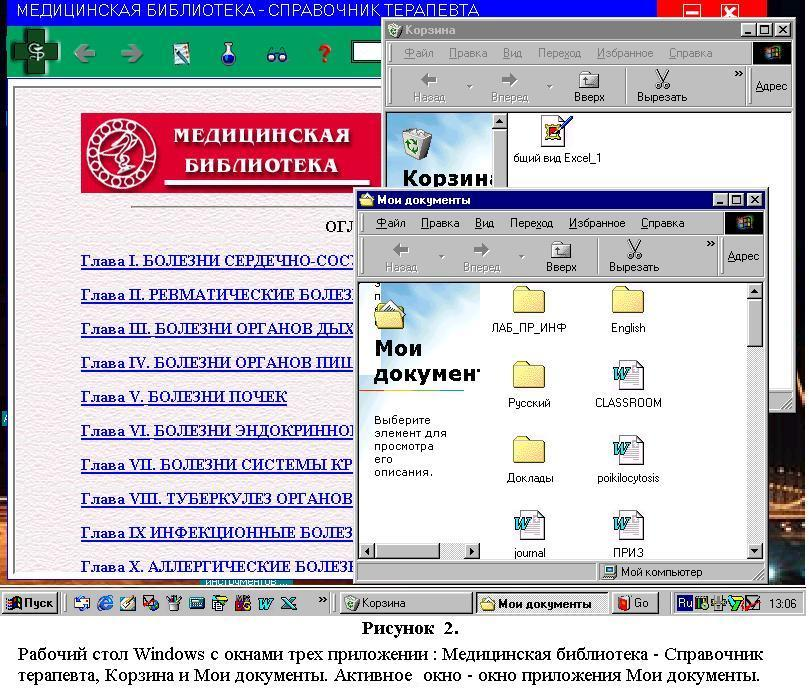This screenshot has width=809, height=689.
Task: Select the ЛАБ_ПР_ИНФ folder
Action: [x=529, y=311]
